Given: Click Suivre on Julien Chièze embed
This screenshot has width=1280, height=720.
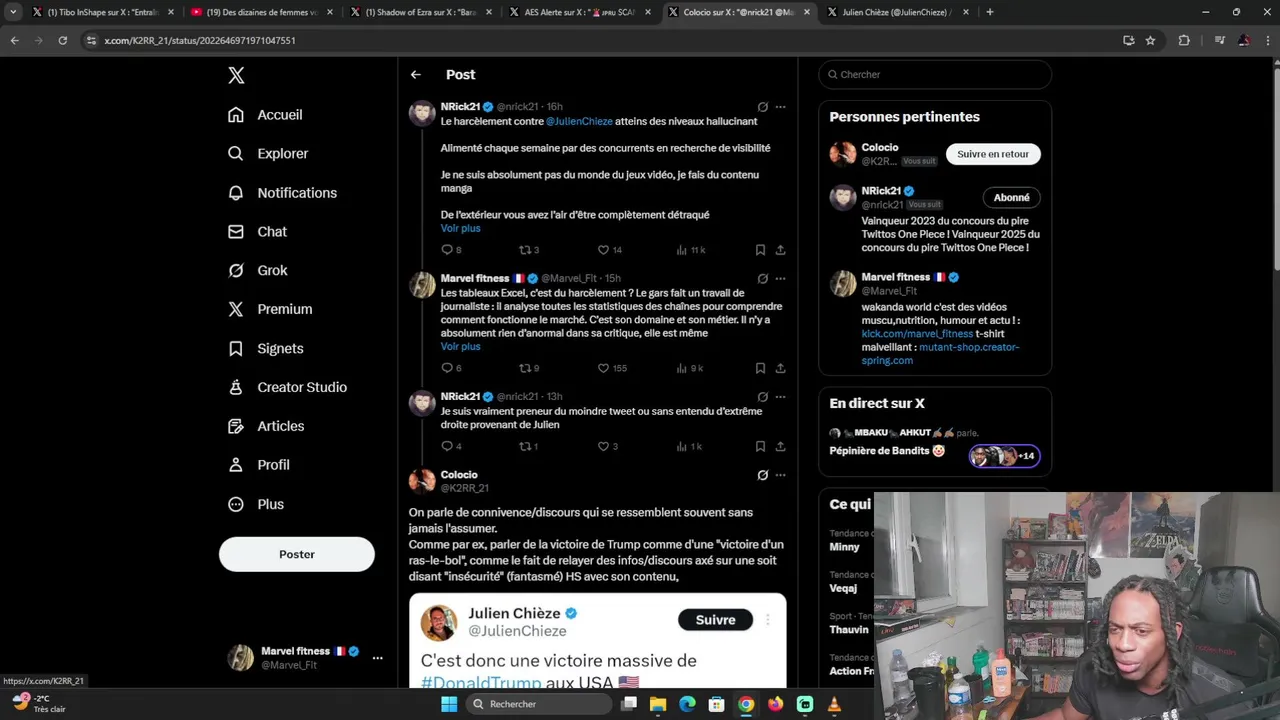Looking at the screenshot, I should [x=715, y=620].
